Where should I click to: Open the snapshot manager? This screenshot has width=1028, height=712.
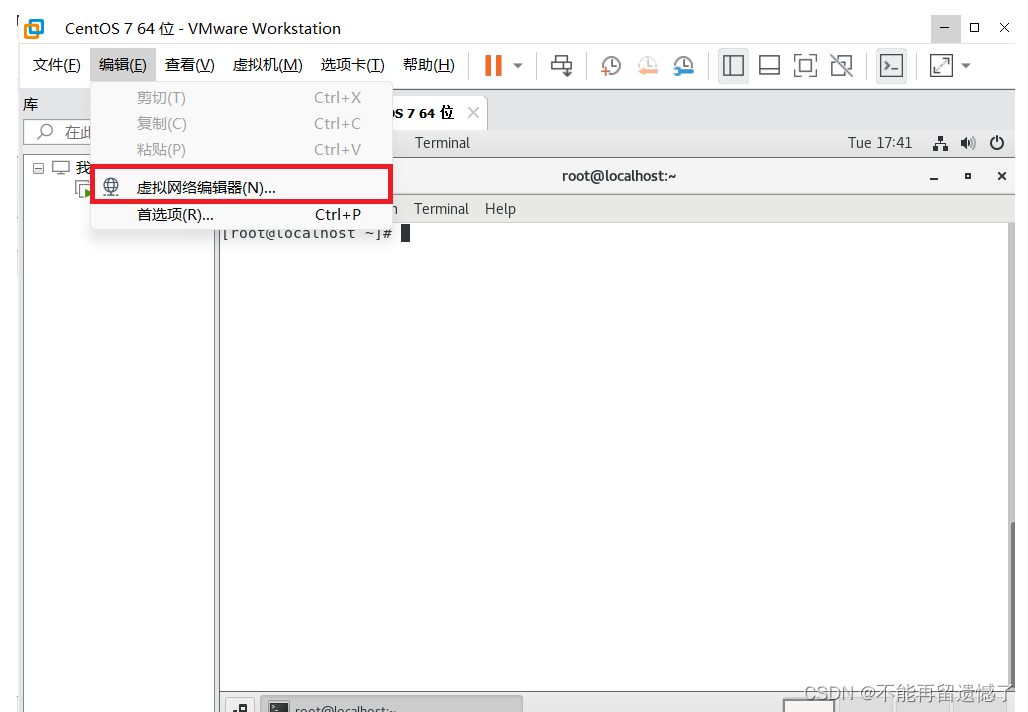coord(683,66)
